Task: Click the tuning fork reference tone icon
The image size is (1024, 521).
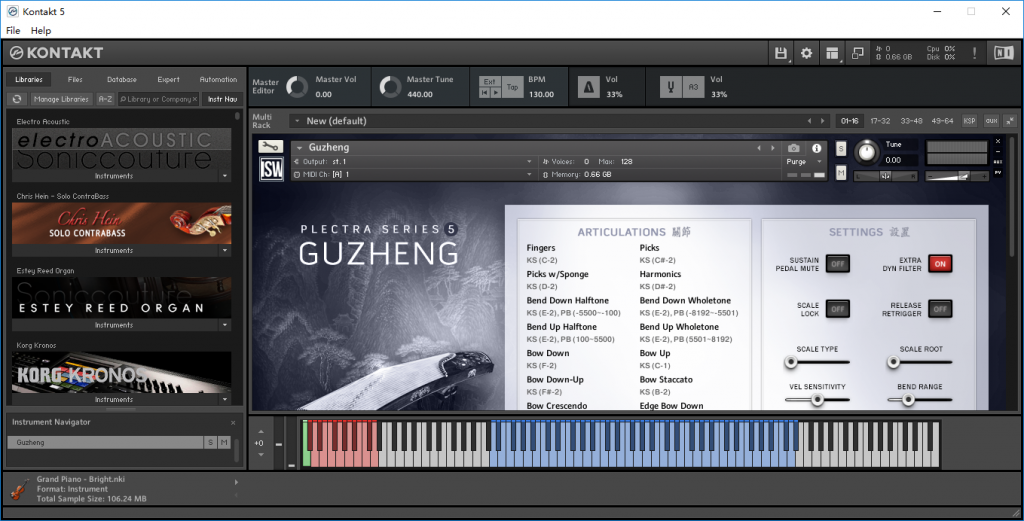Action: pyautogui.click(x=671, y=87)
